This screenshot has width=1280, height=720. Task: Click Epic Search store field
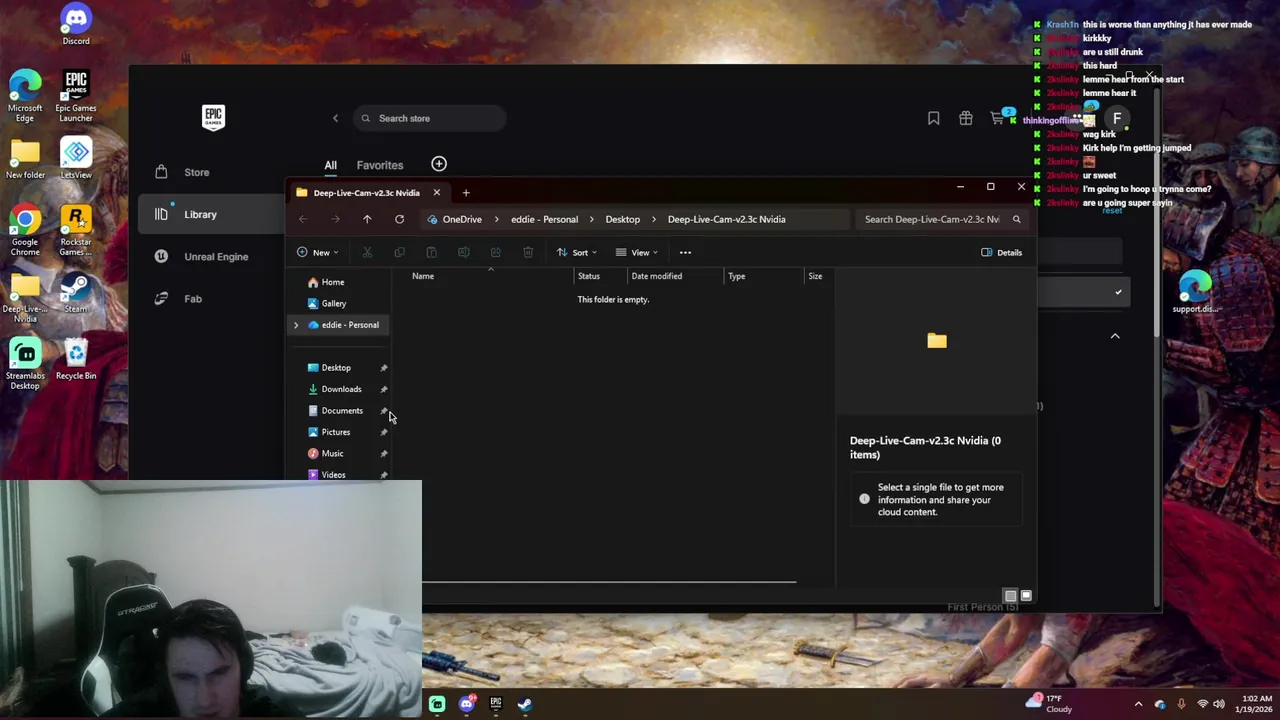coord(429,118)
